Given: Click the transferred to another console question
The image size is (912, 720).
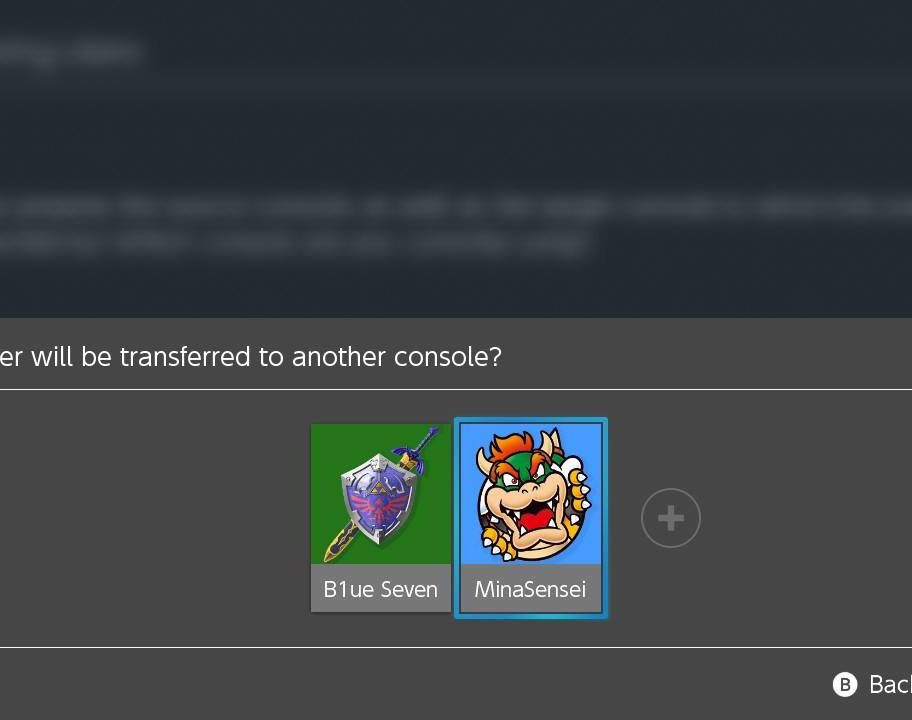Looking at the screenshot, I should point(251,357).
